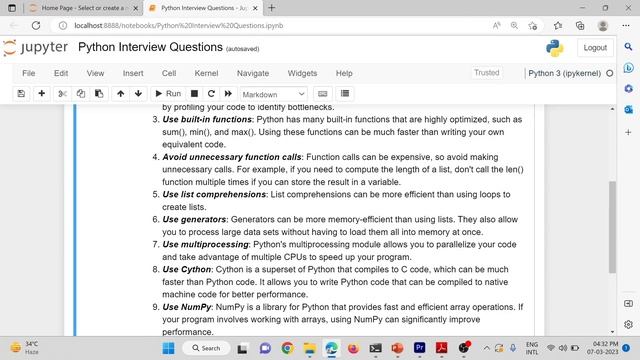This screenshot has height=360, width=640.
Task: Click the Jupyter logo
Action: pyautogui.click(x=36, y=47)
